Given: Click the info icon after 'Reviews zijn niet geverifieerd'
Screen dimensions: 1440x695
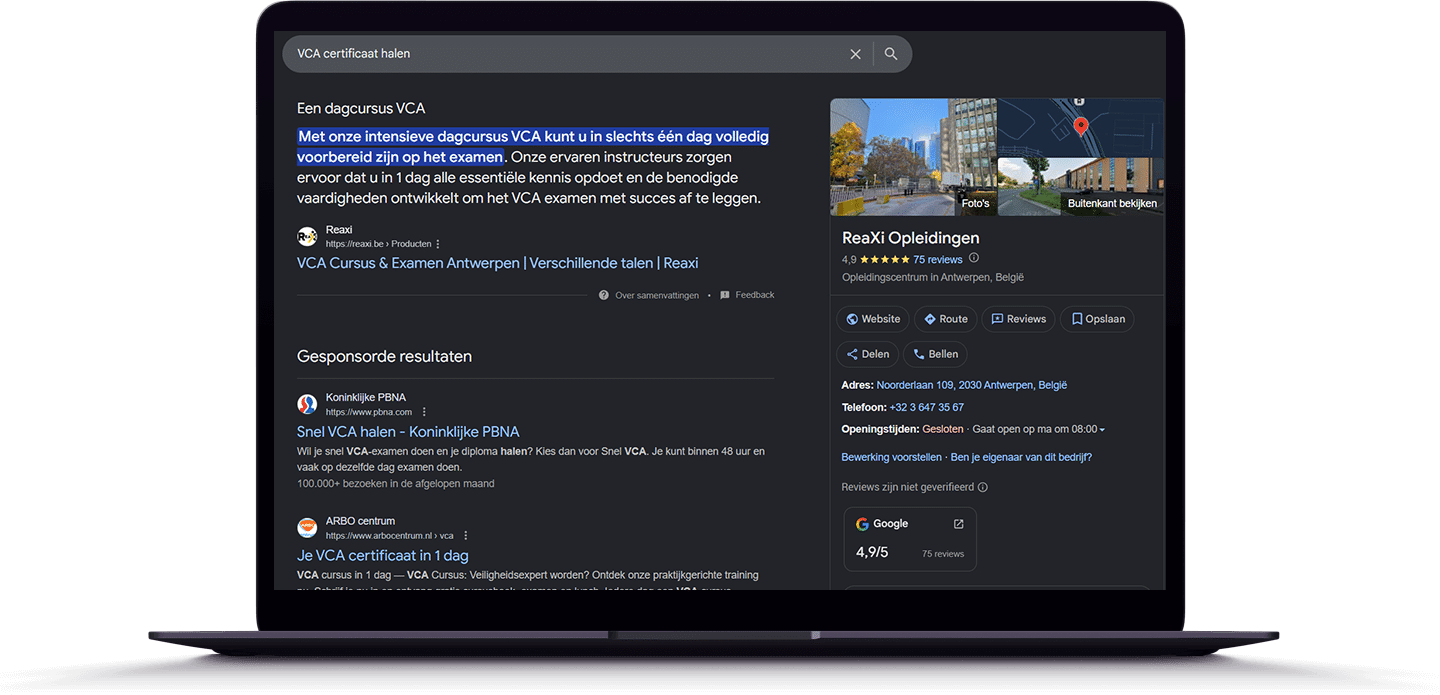Looking at the screenshot, I should pyautogui.click(x=983, y=488).
